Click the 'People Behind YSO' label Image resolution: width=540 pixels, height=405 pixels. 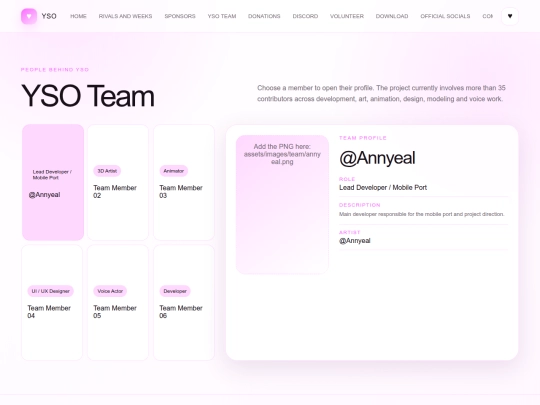(x=55, y=70)
